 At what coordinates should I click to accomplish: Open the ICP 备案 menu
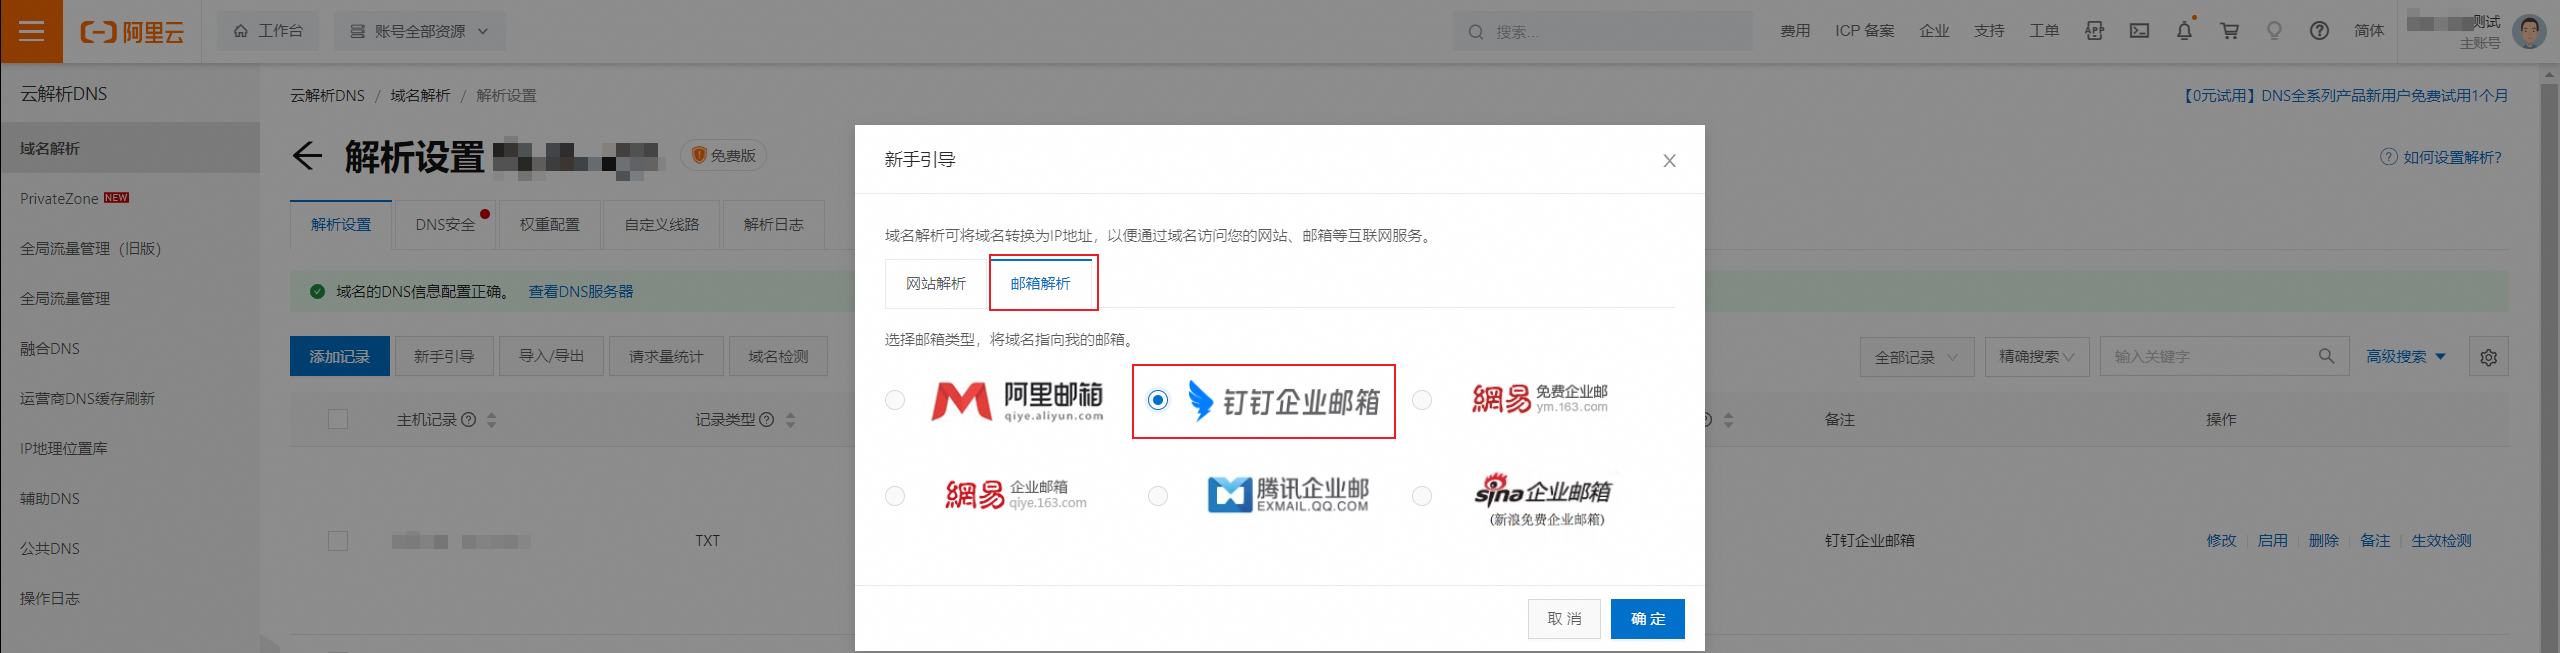[x=1864, y=31]
